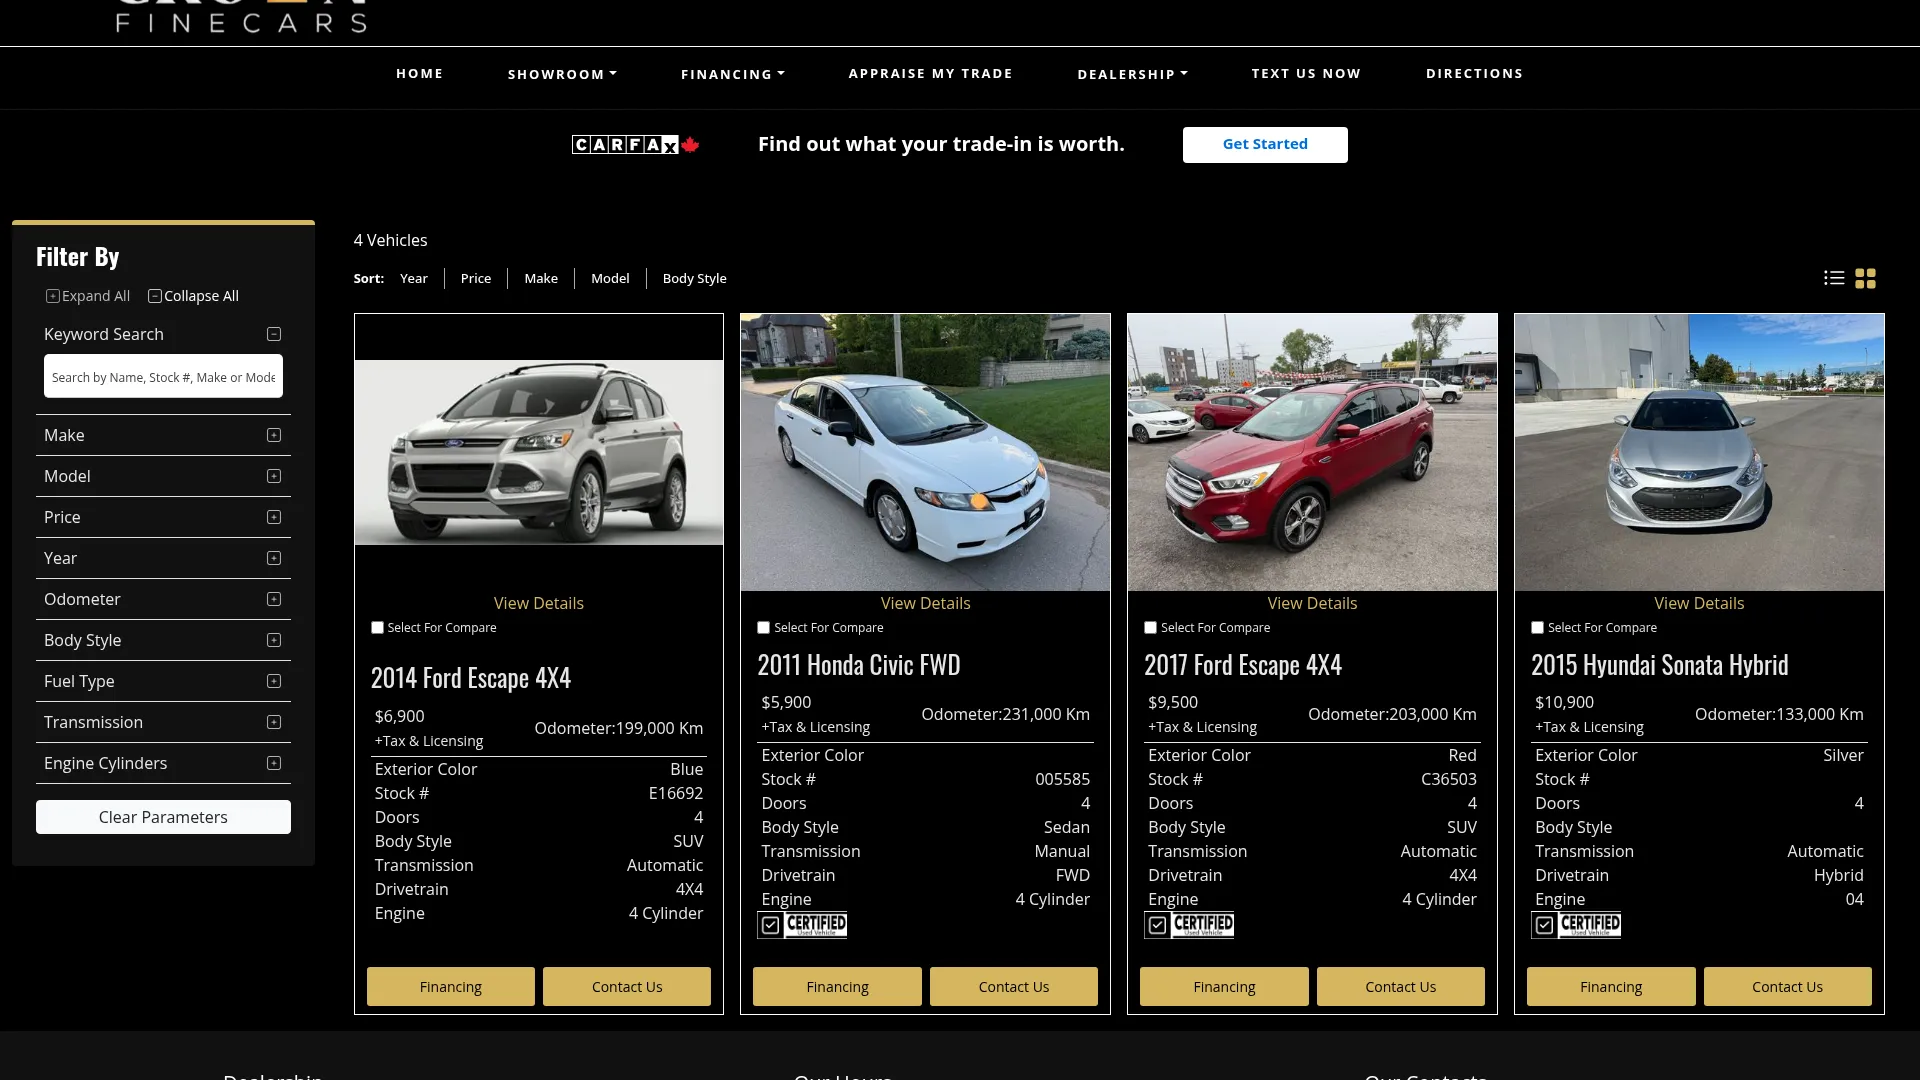Viewport: 1920px width, 1080px height.
Task: Open the Showroom dropdown menu
Action: tap(562, 74)
